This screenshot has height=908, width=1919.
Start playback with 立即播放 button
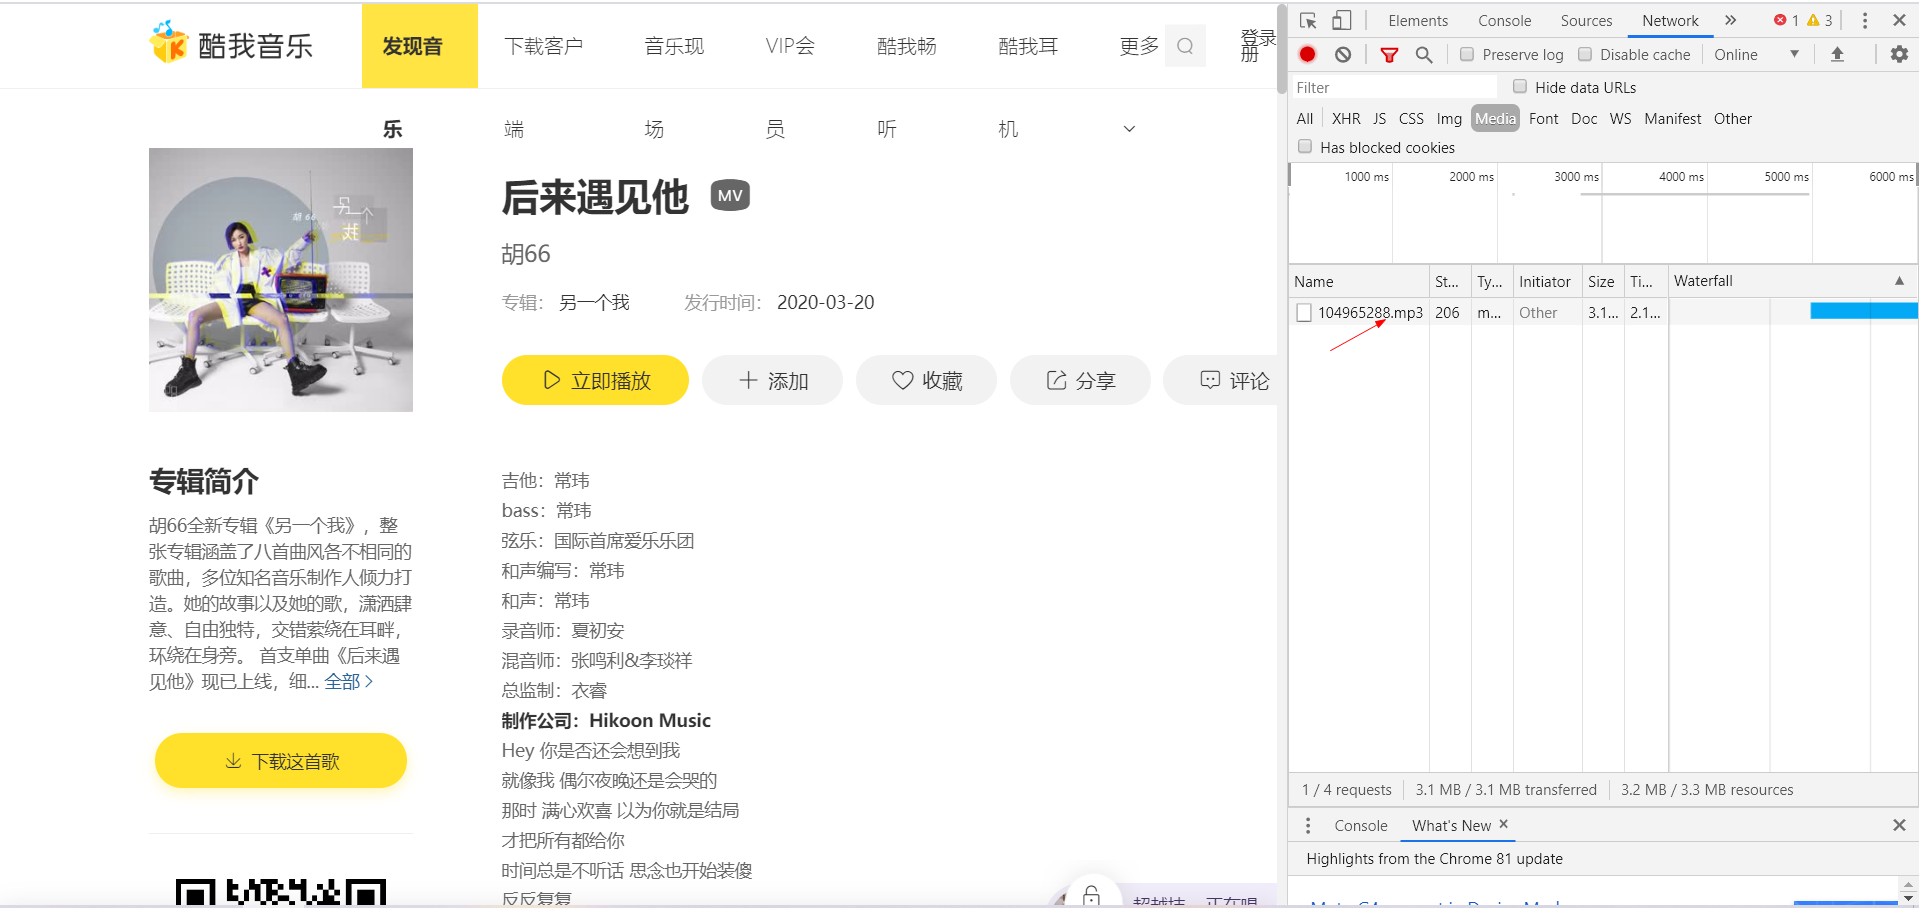[595, 380]
